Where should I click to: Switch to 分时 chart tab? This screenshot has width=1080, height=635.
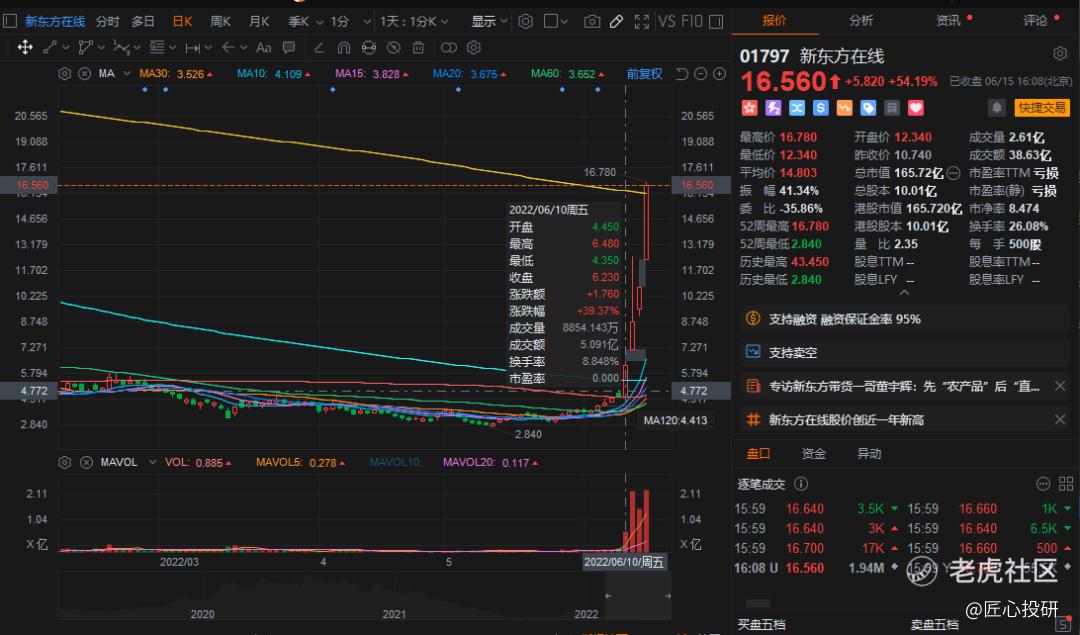pyautogui.click(x=107, y=22)
